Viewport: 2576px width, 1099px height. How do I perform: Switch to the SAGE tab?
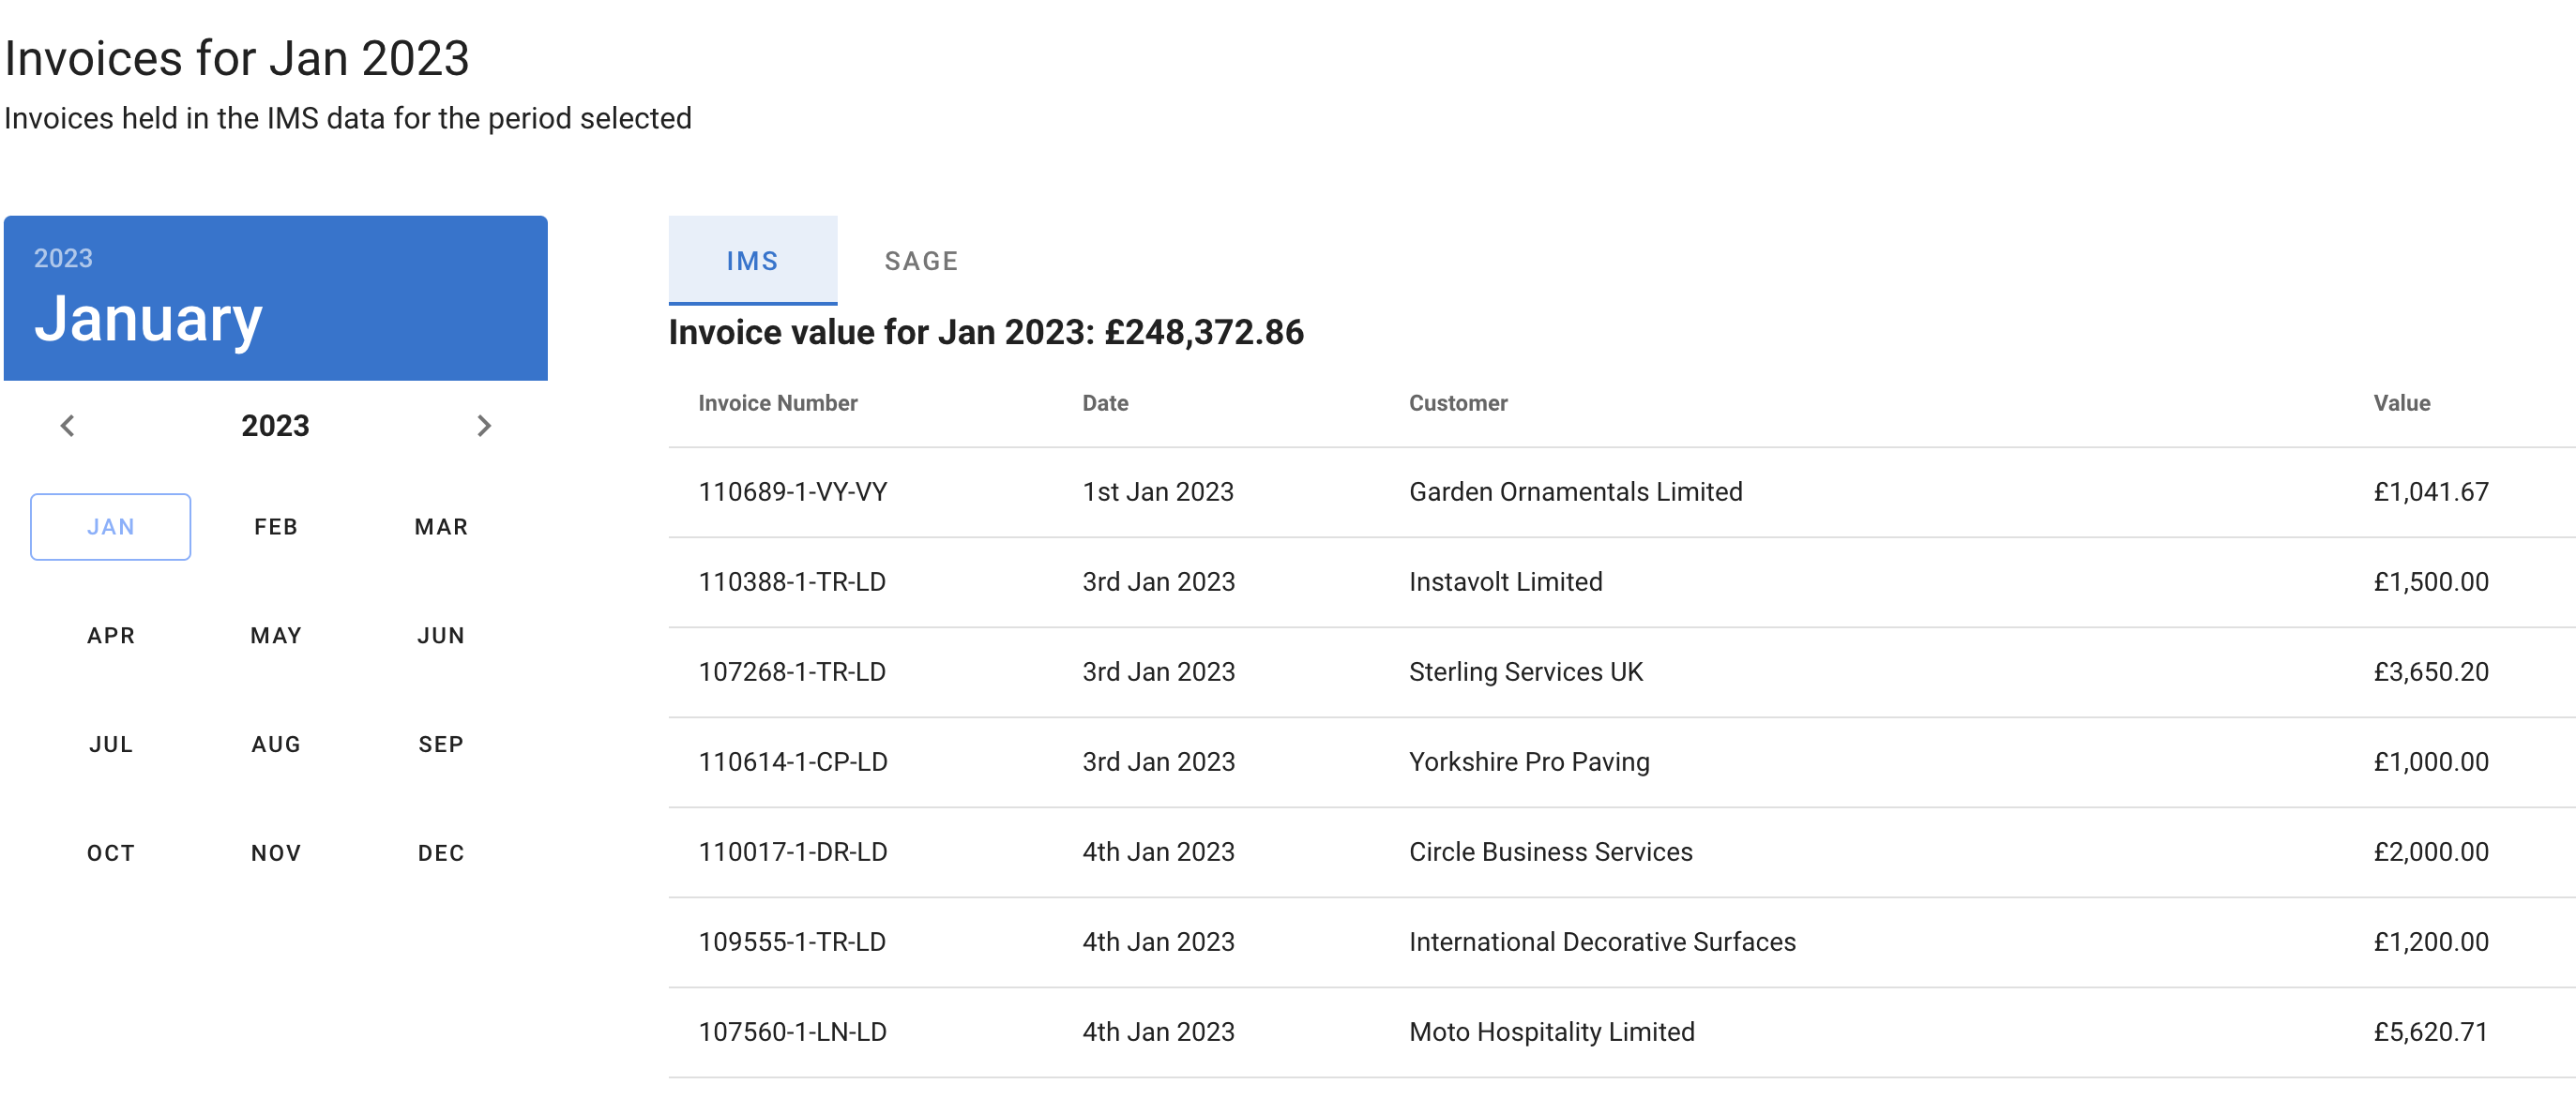pos(921,261)
